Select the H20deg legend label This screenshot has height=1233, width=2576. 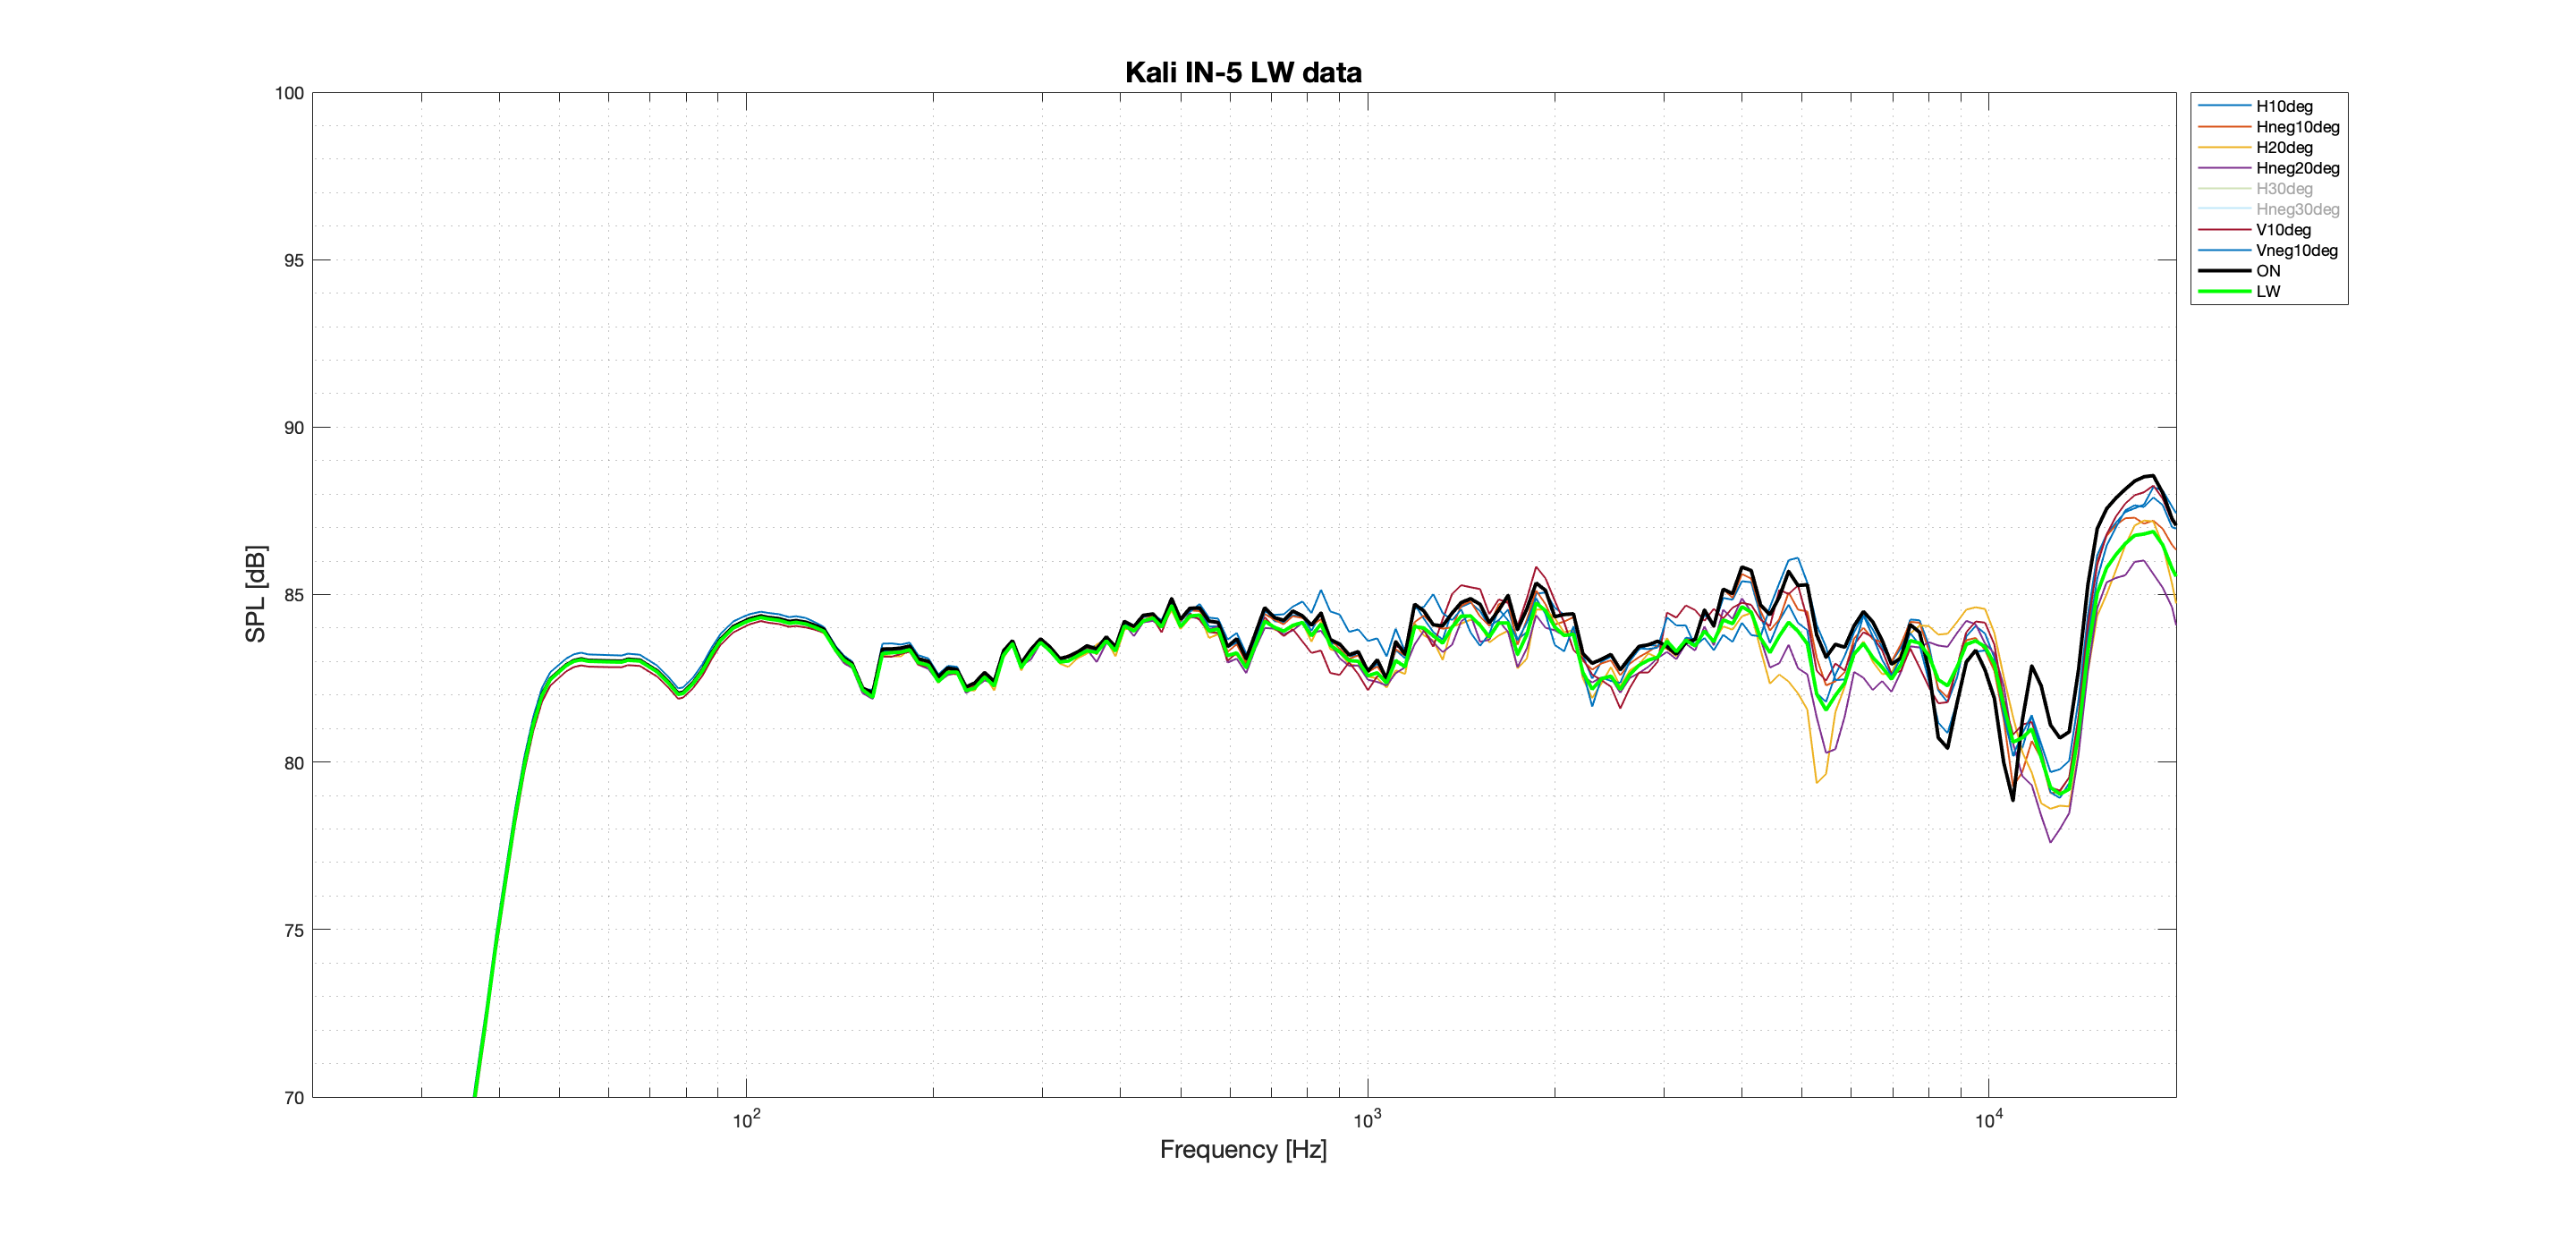tap(2284, 147)
